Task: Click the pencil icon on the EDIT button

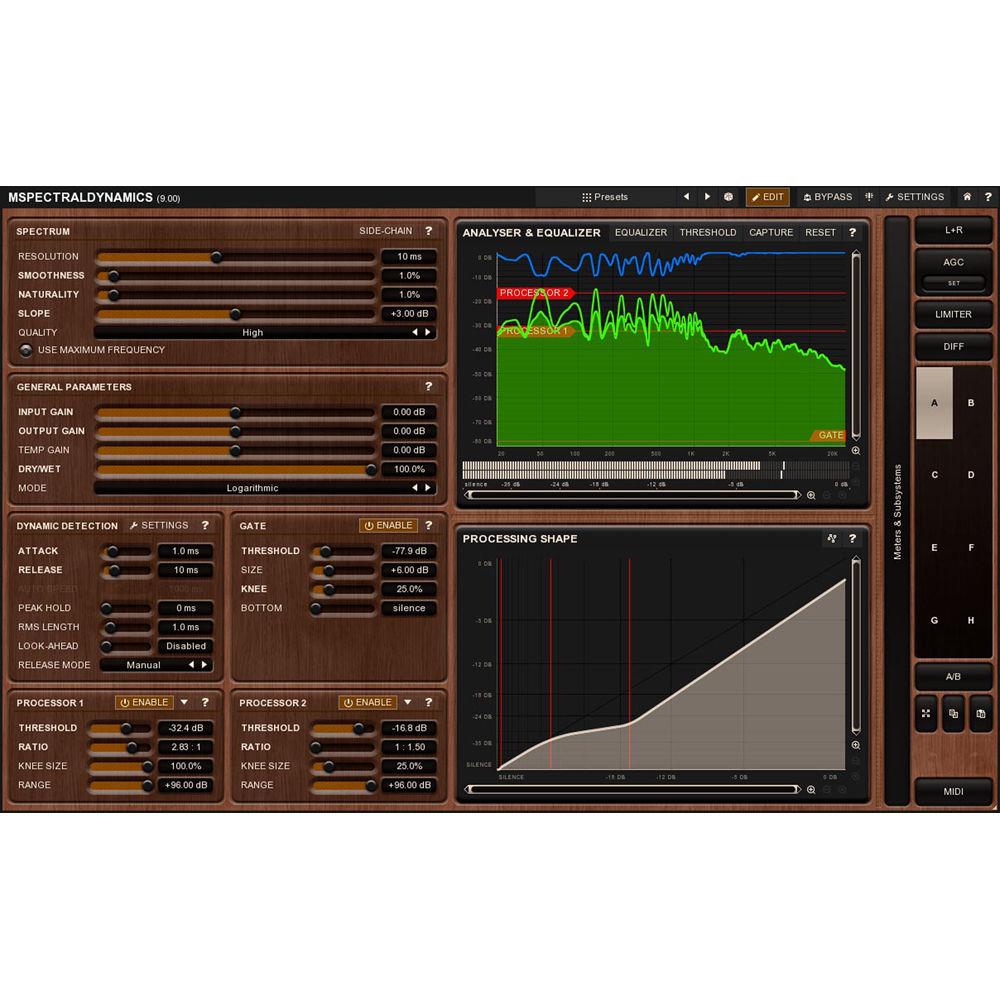Action: (x=757, y=197)
